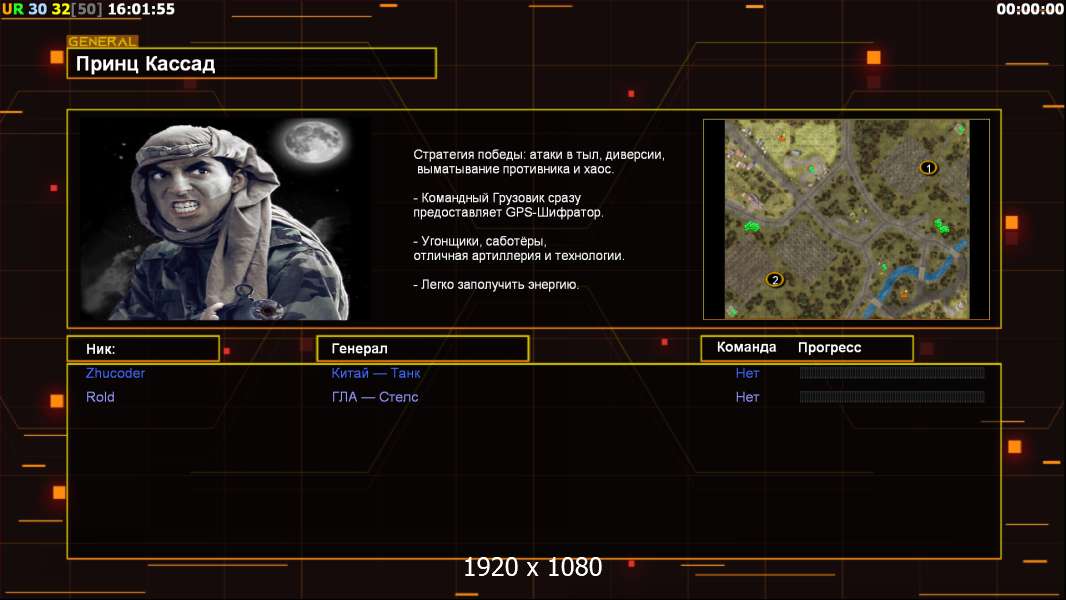The image size is (1066, 600).
Task: Click the 'Китай — Танк' general entry
Action: click(376, 373)
